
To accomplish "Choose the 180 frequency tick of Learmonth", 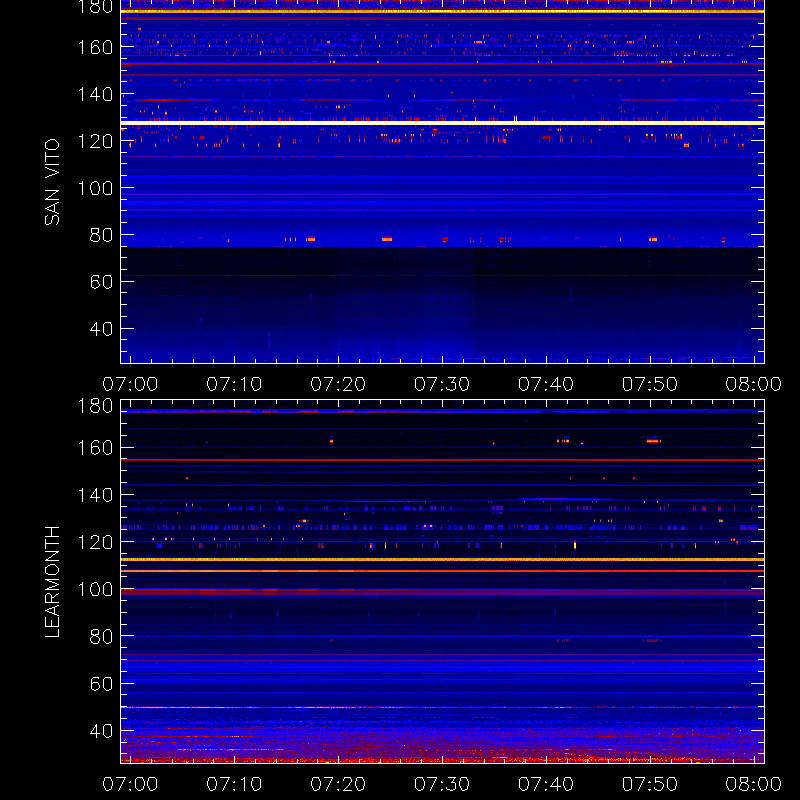I will (95, 406).
